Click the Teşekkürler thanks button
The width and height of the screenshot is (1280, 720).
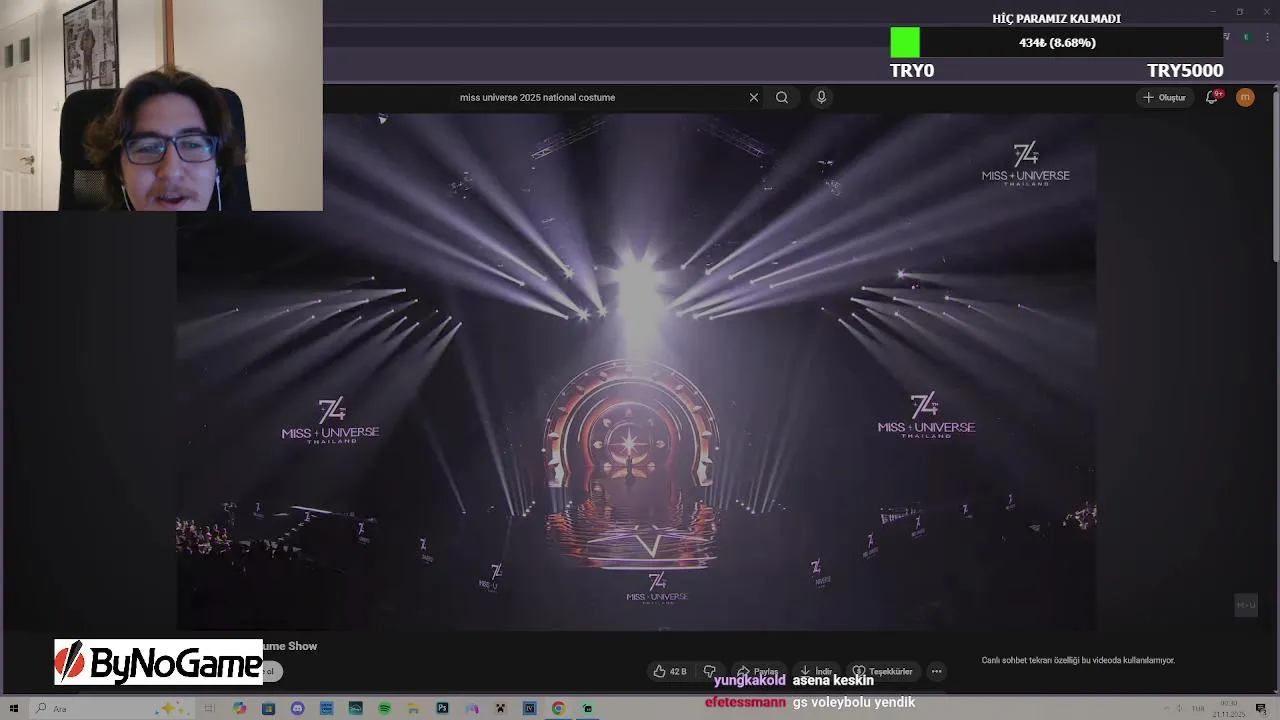coord(882,671)
